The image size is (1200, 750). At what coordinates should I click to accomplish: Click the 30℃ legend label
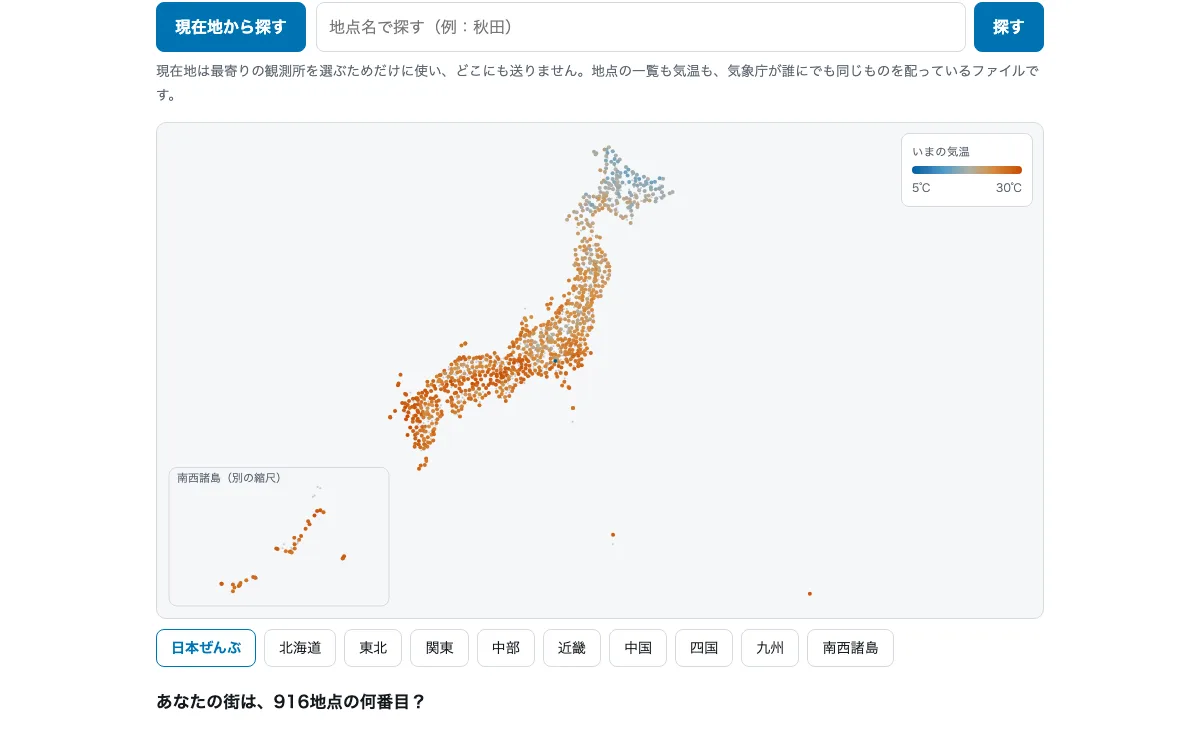point(1009,188)
